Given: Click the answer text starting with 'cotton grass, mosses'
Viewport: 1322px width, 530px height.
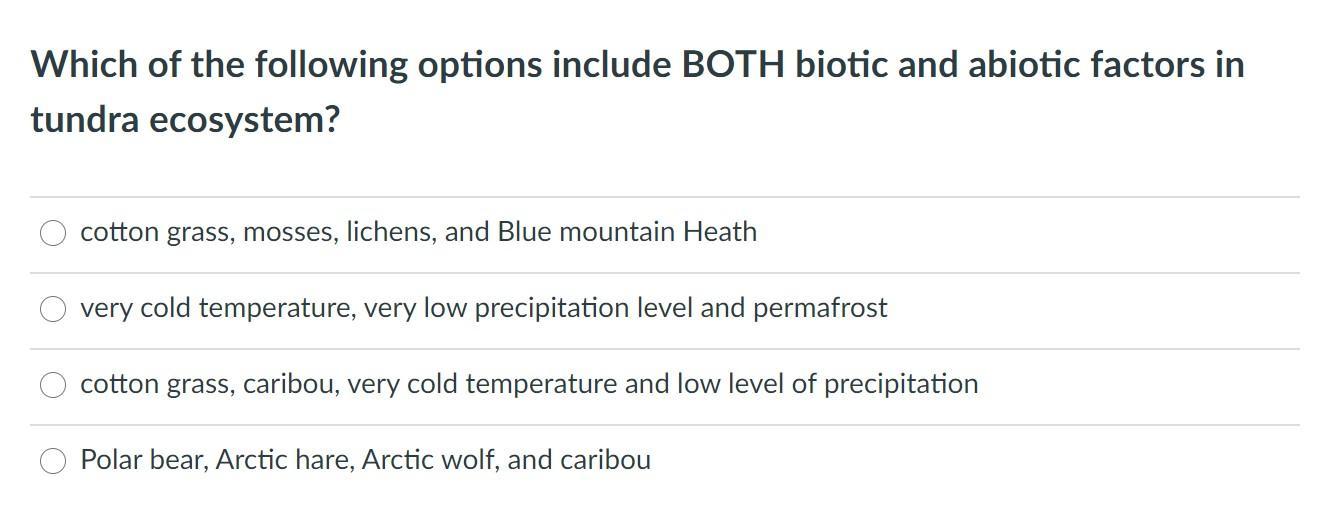Looking at the screenshot, I should click(x=418, y=232).
